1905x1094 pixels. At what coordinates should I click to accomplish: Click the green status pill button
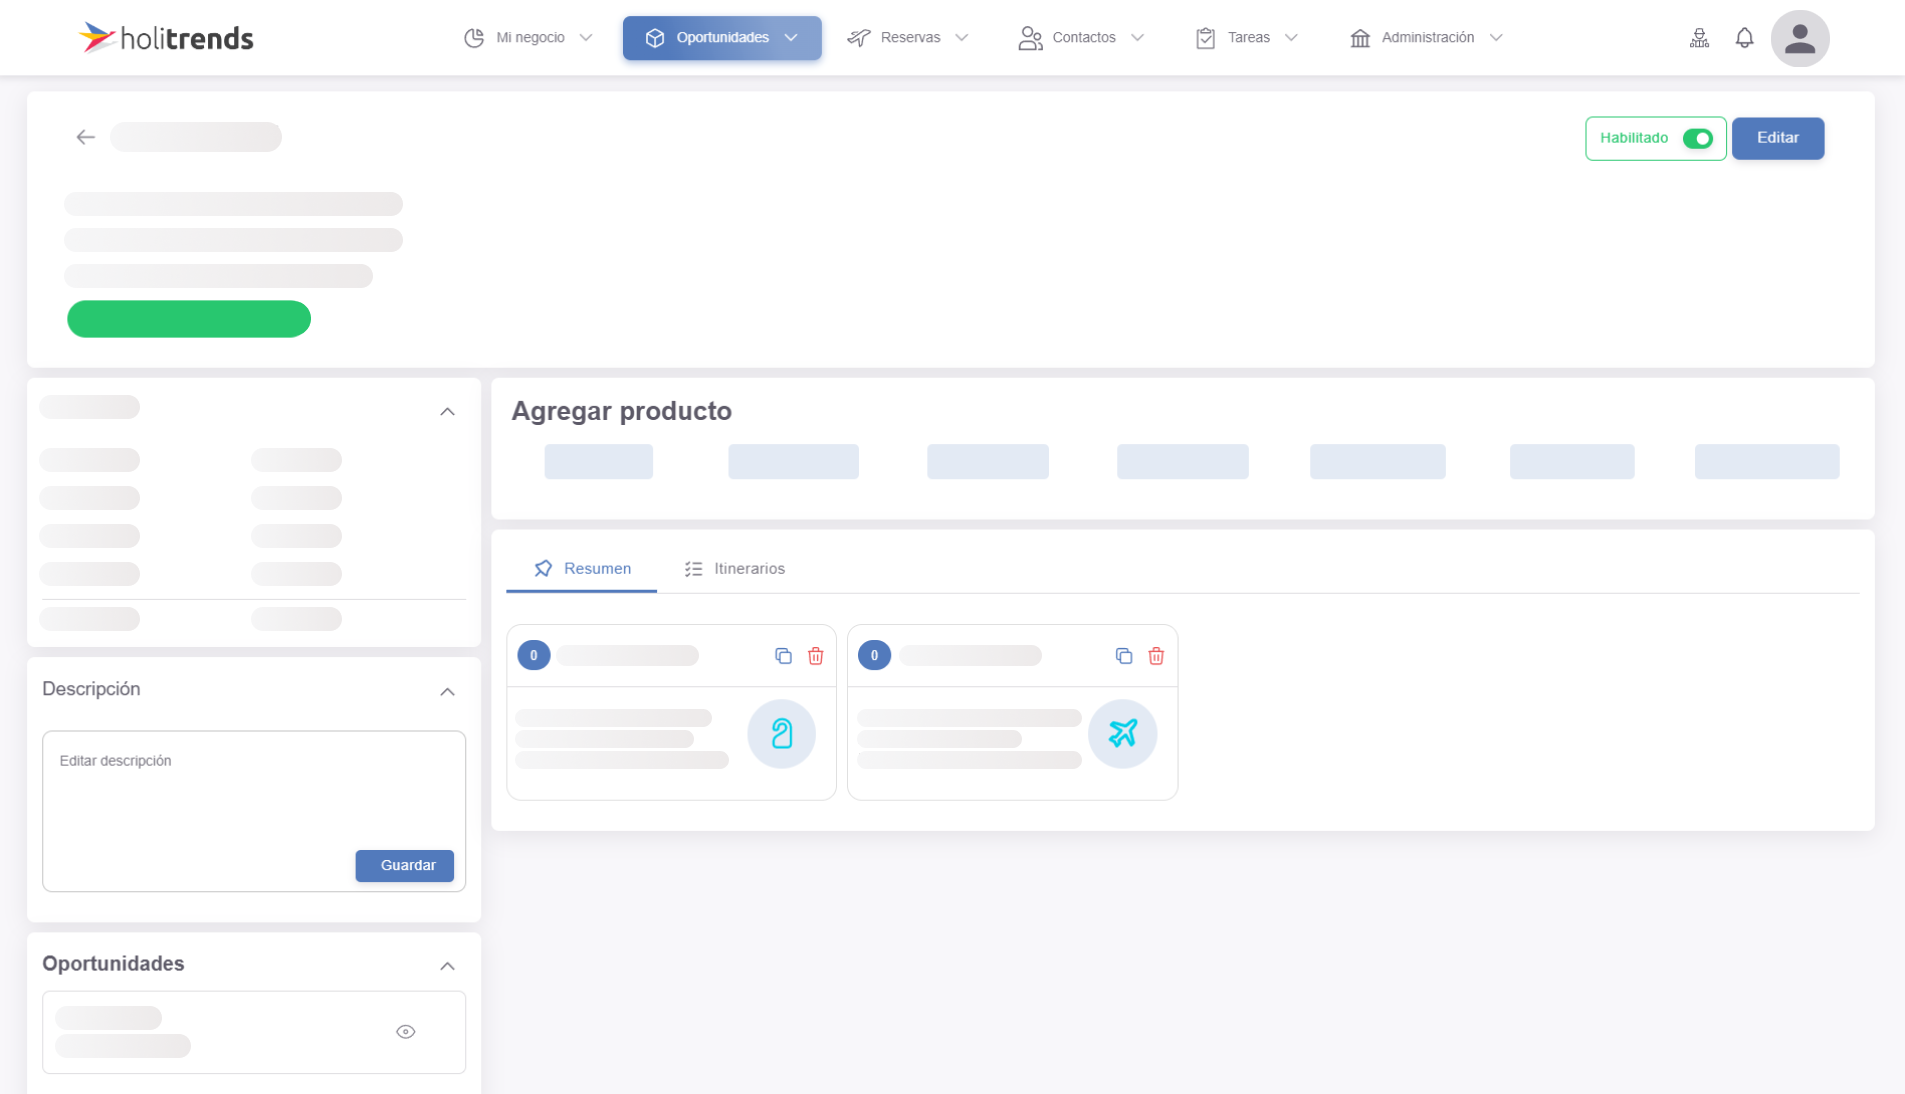click(x=189, y=319)
